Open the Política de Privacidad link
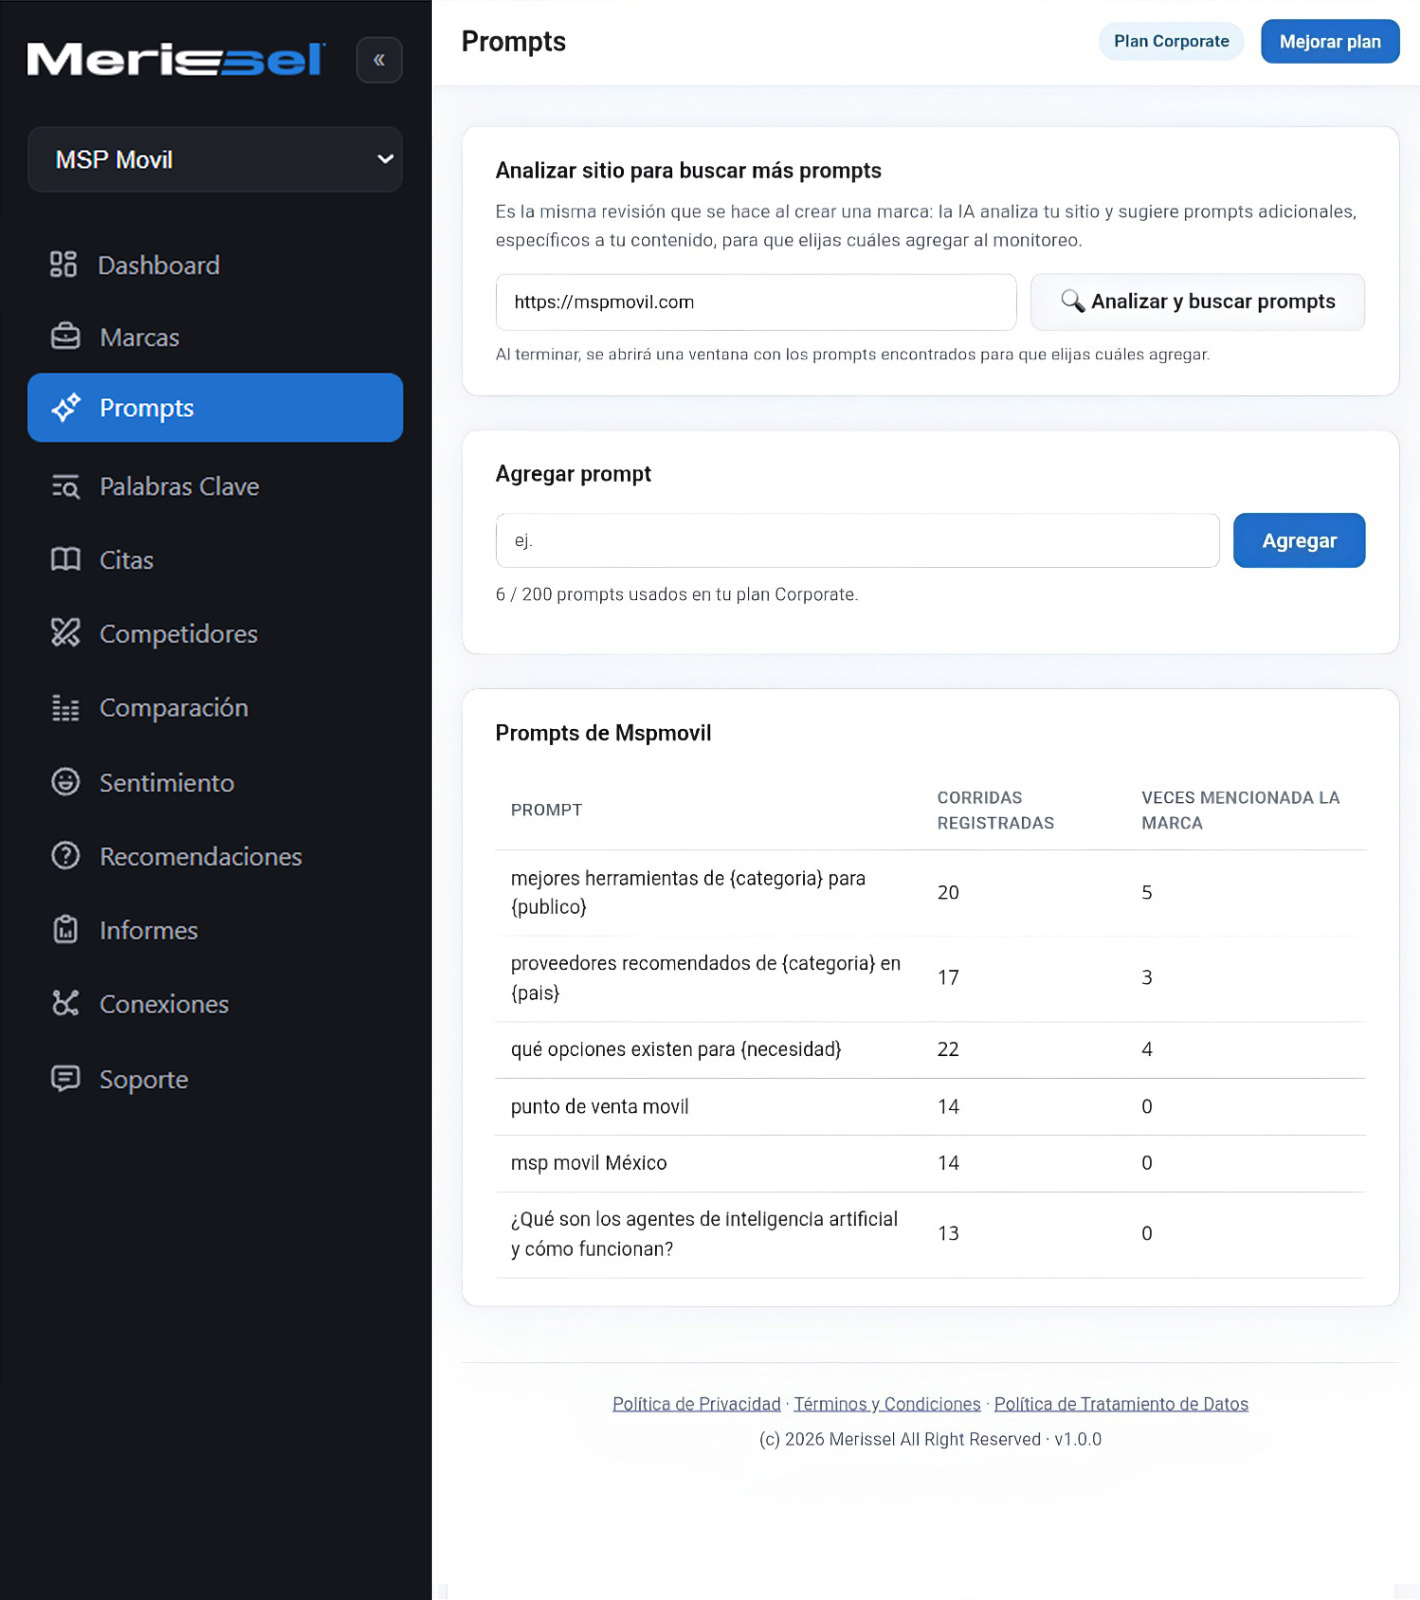The width and height of the screenshot is (1420, 1600). 696,1404
